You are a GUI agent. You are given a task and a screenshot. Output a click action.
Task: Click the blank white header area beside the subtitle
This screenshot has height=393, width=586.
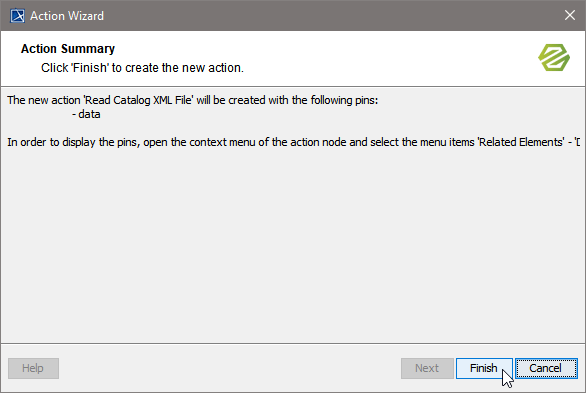(x=389, y=67)
